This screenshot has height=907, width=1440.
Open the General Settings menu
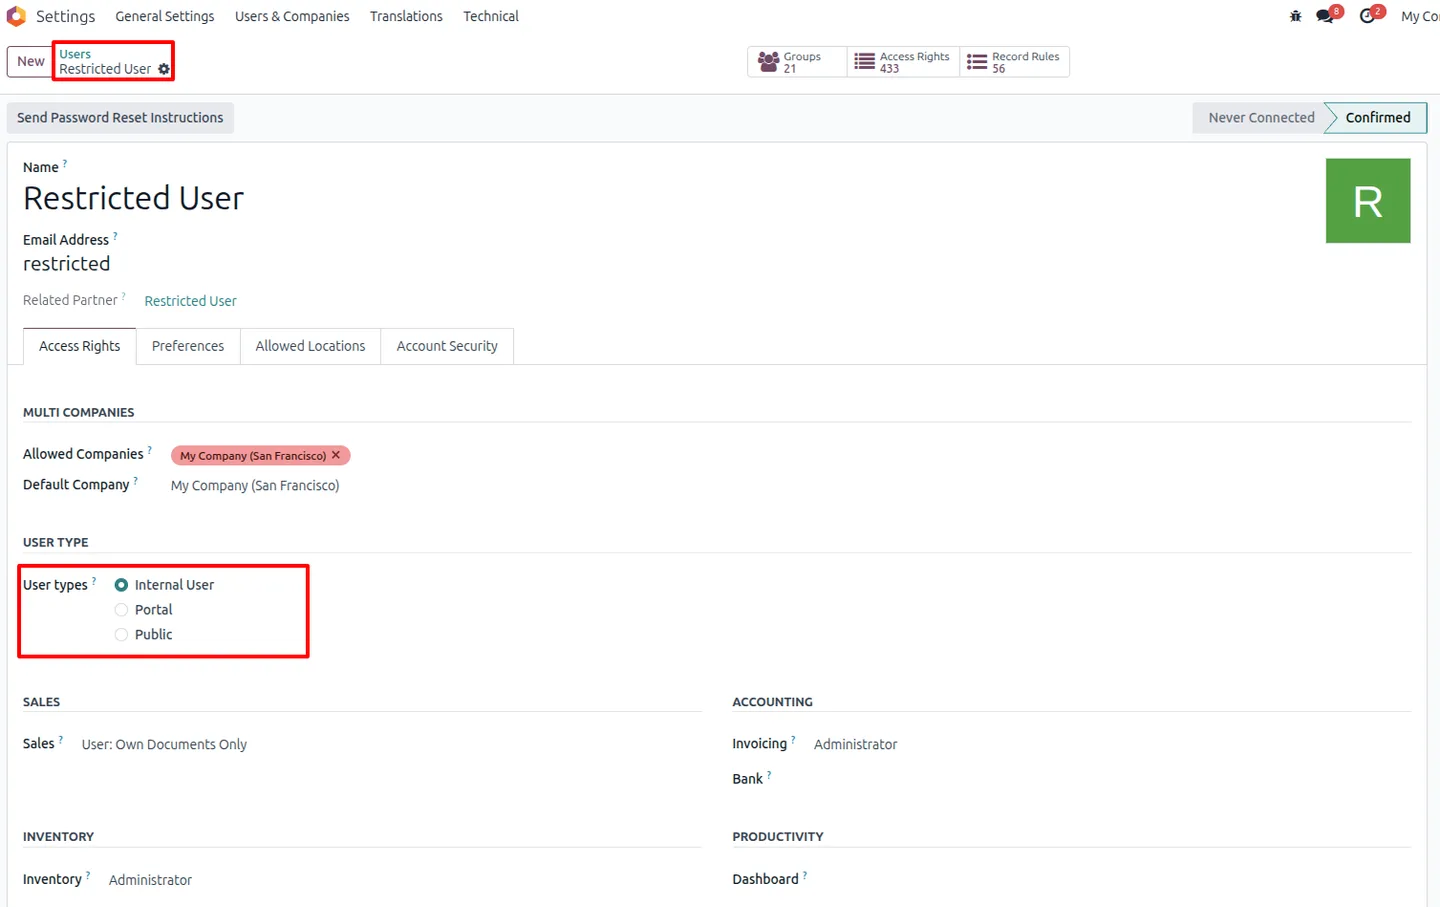pyautogui.click(x=165, y=16)
